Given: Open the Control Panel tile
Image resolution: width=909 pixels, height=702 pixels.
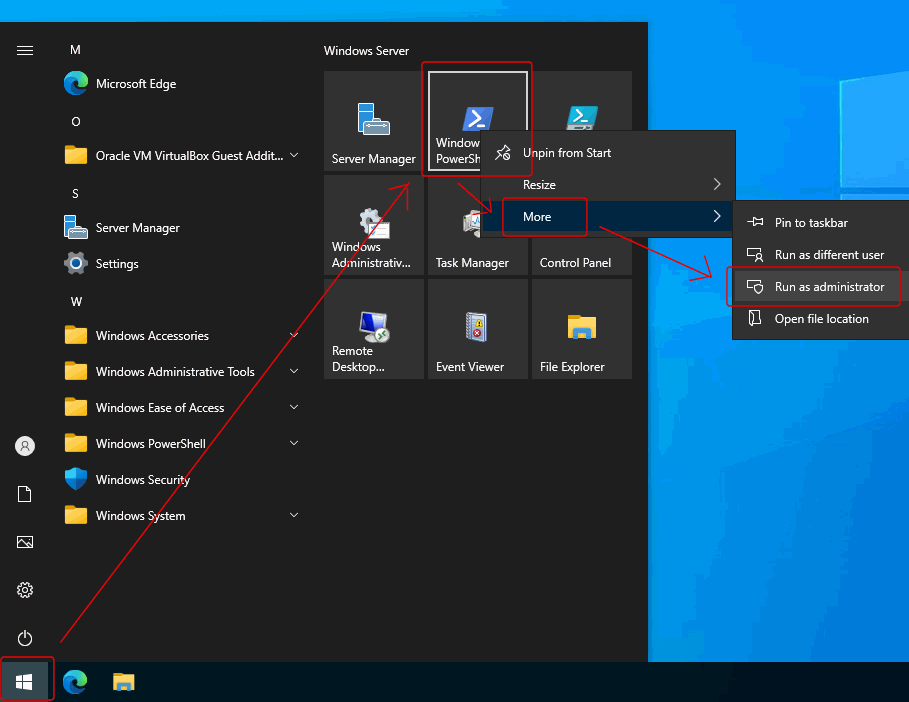Looking at the screenshot, I should point(581,256).
